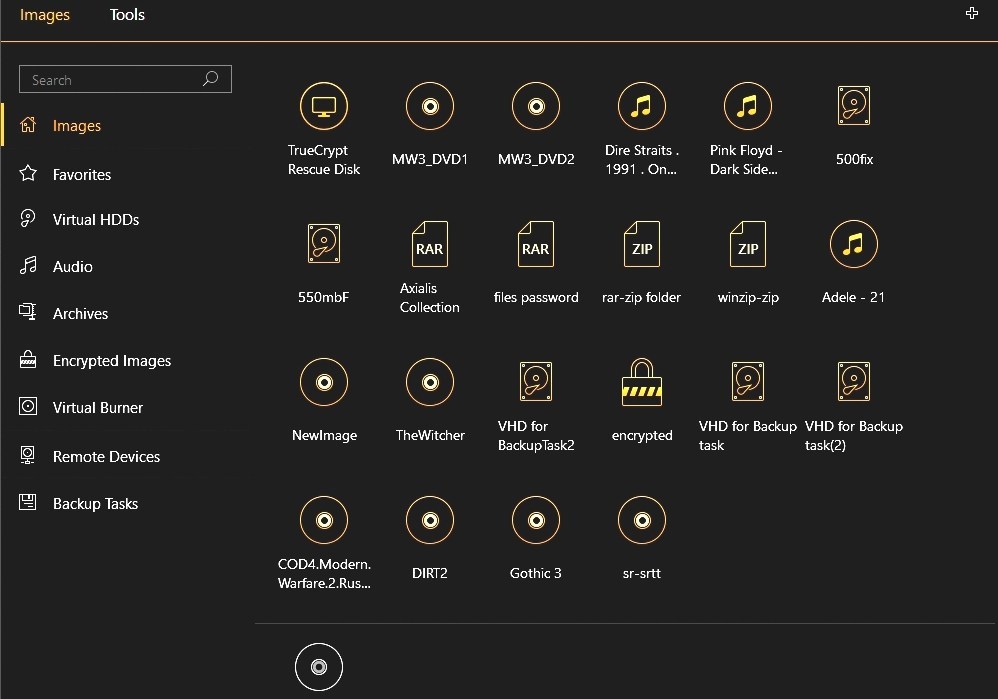Click the "Gothic 3" label text
This screenshot has height=699, width=998.
click(x=536, y=573)
